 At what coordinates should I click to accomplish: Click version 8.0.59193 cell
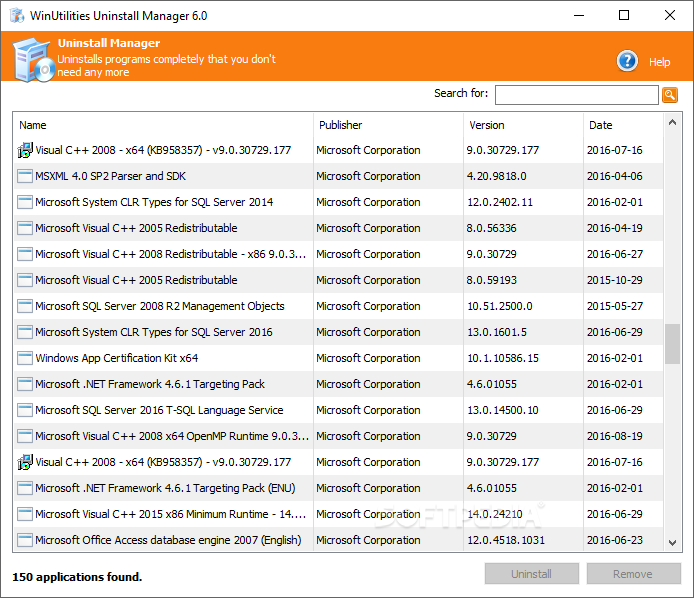[491, 280]
